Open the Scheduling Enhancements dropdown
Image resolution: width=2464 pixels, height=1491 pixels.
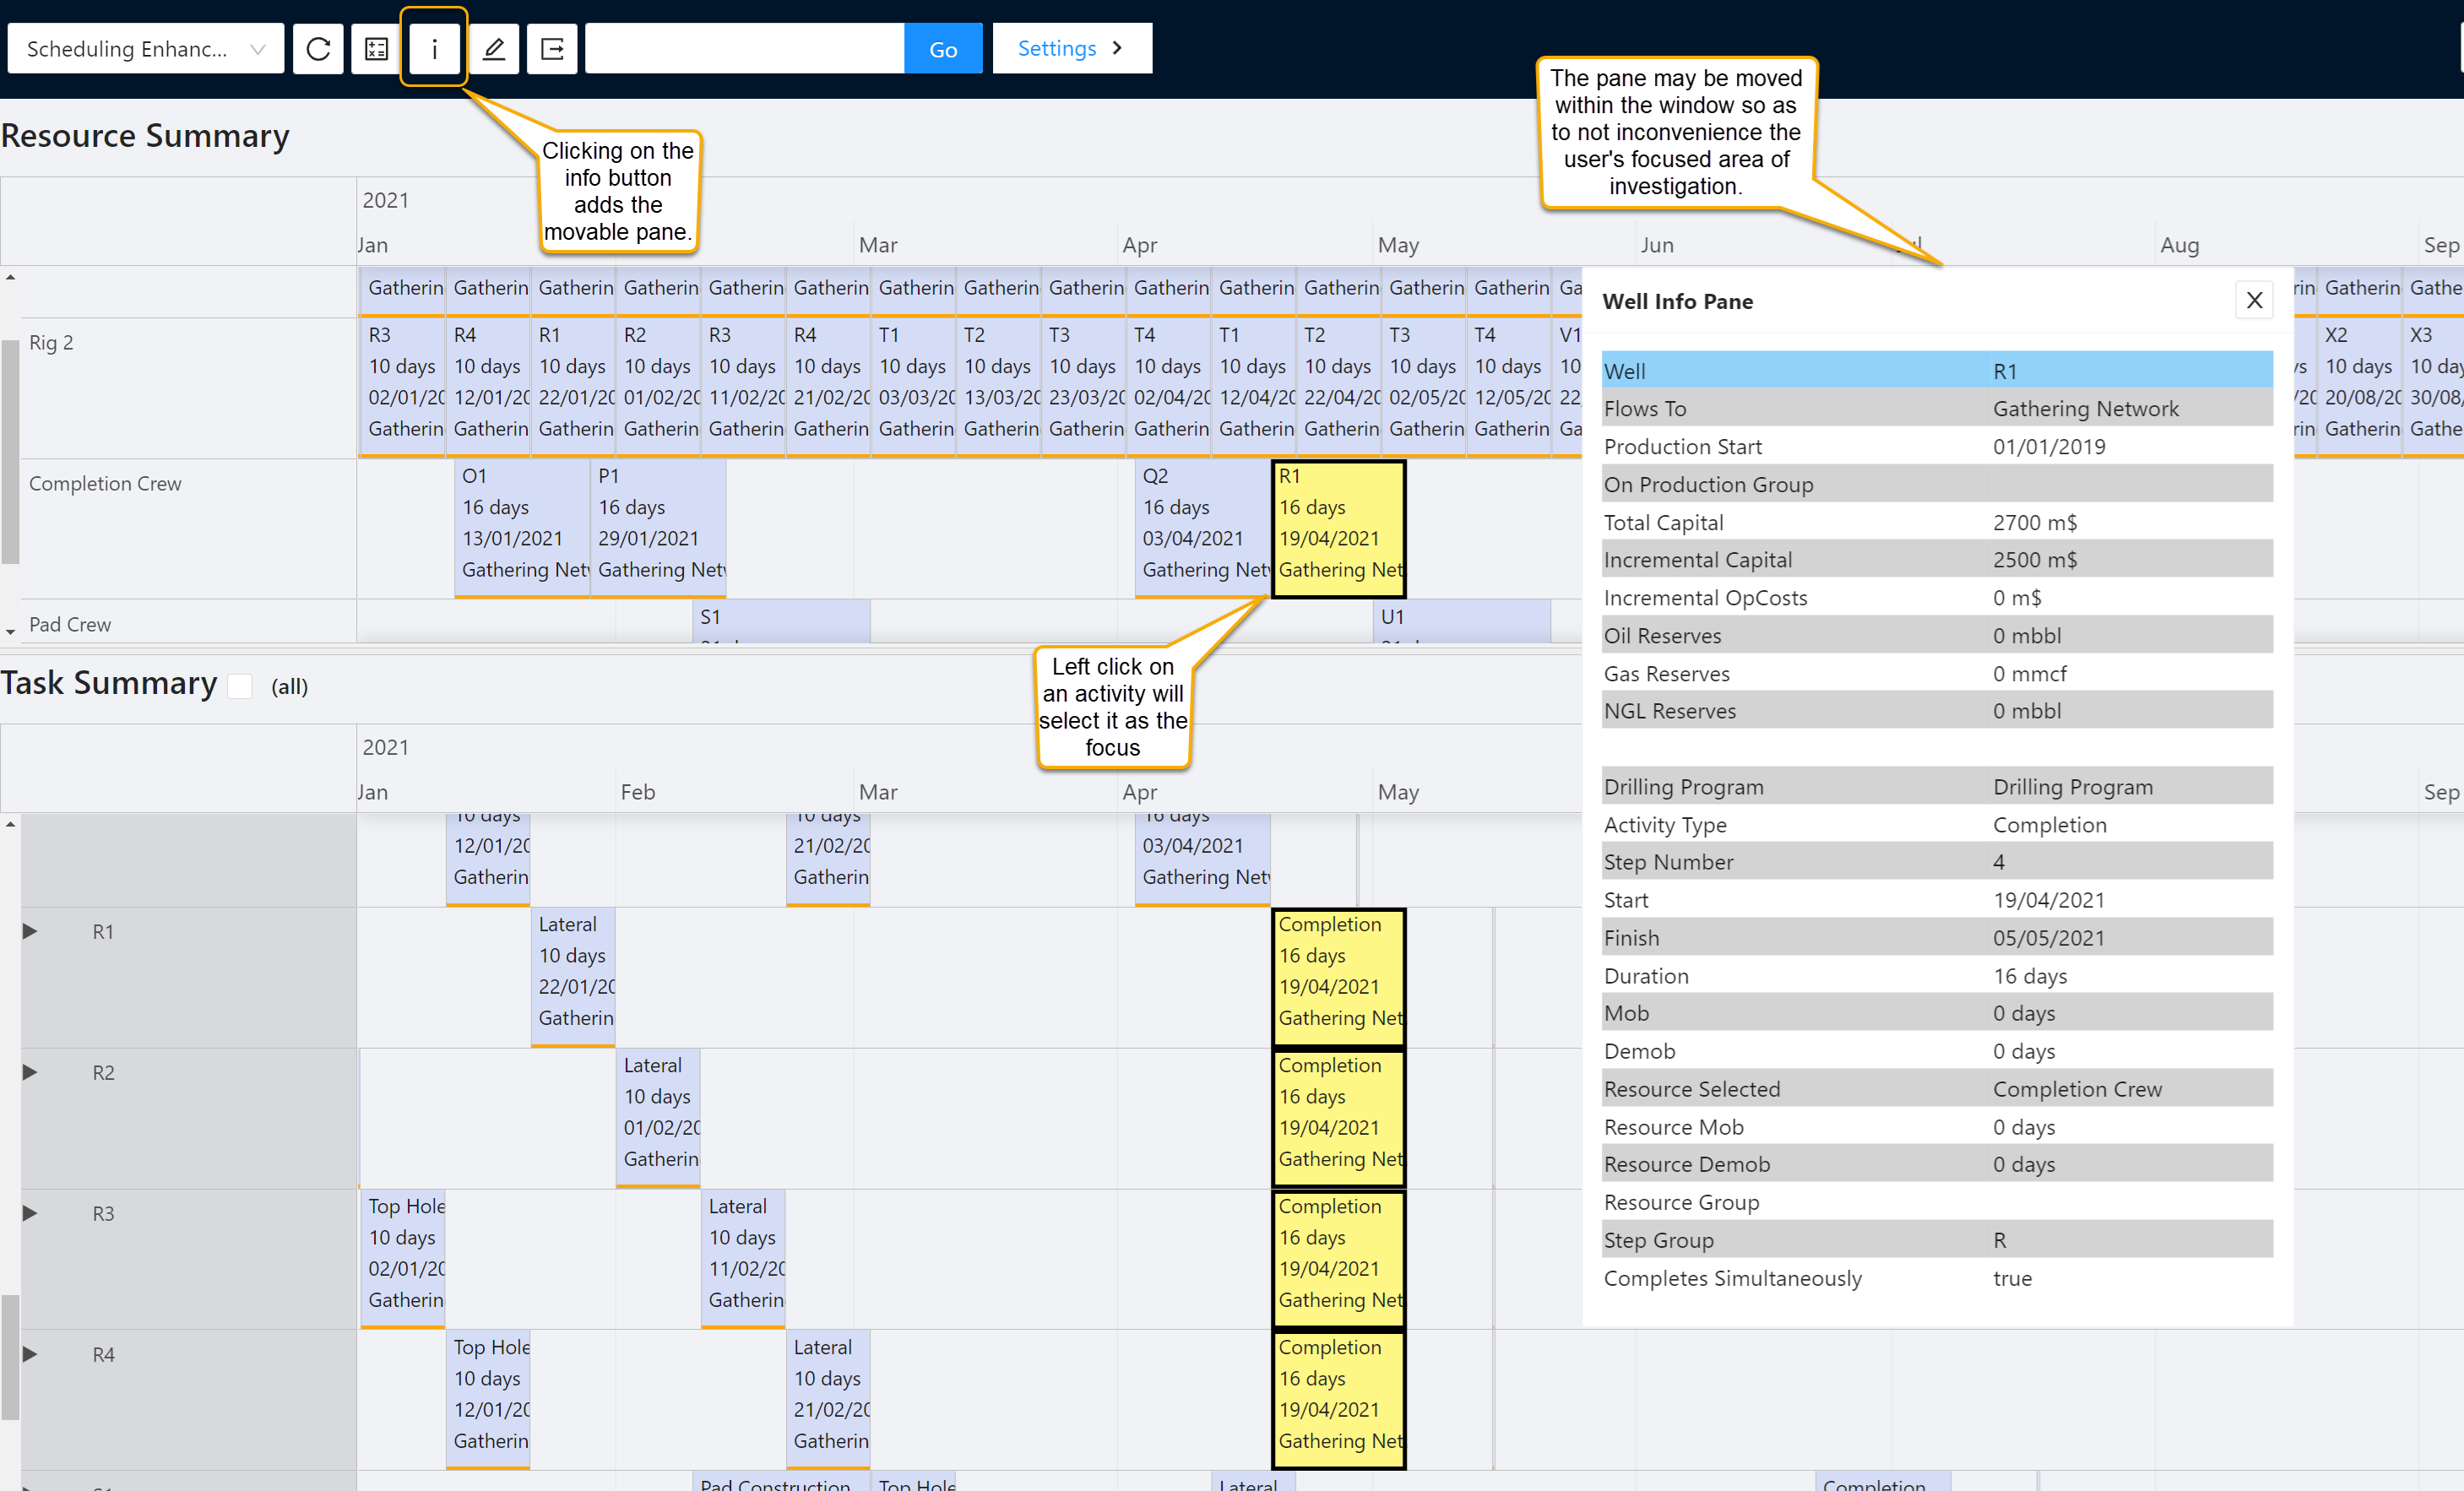tap(145, 49)
